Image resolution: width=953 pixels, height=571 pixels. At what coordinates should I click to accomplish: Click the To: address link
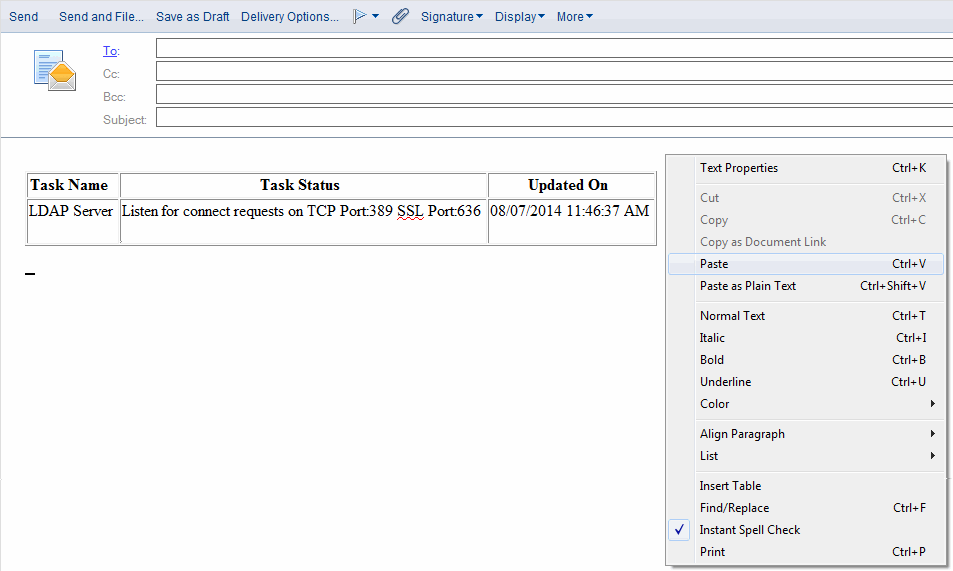coord(110,51)
